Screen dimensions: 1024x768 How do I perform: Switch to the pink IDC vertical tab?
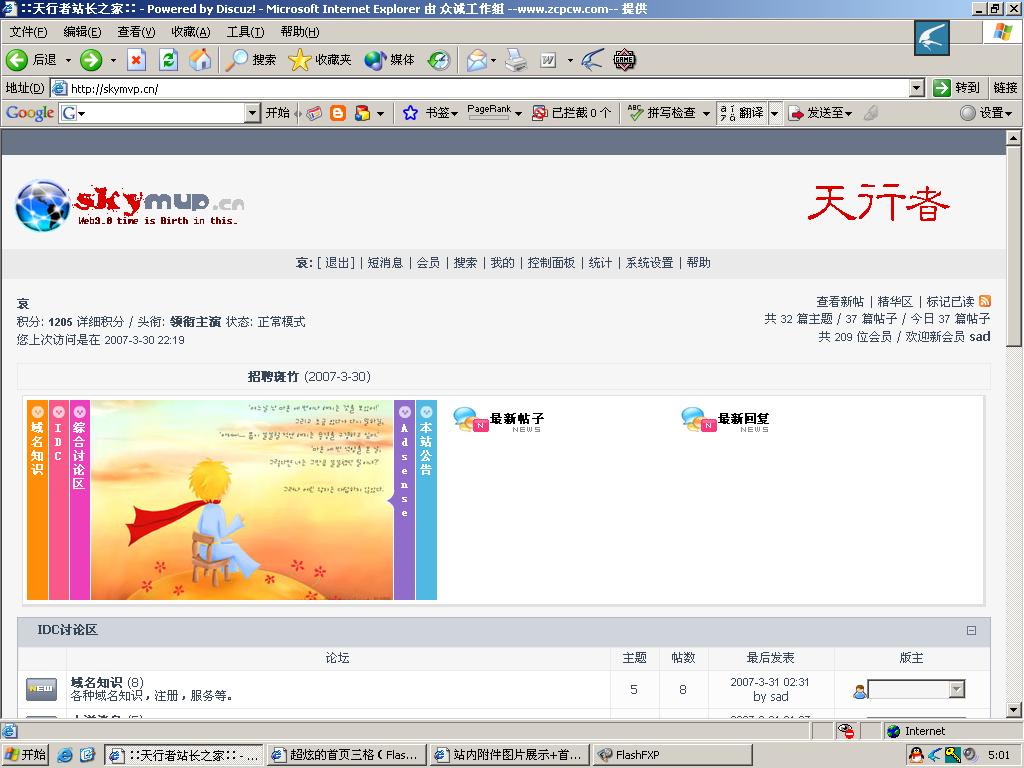pyautogui.click(x=58, y=500)
